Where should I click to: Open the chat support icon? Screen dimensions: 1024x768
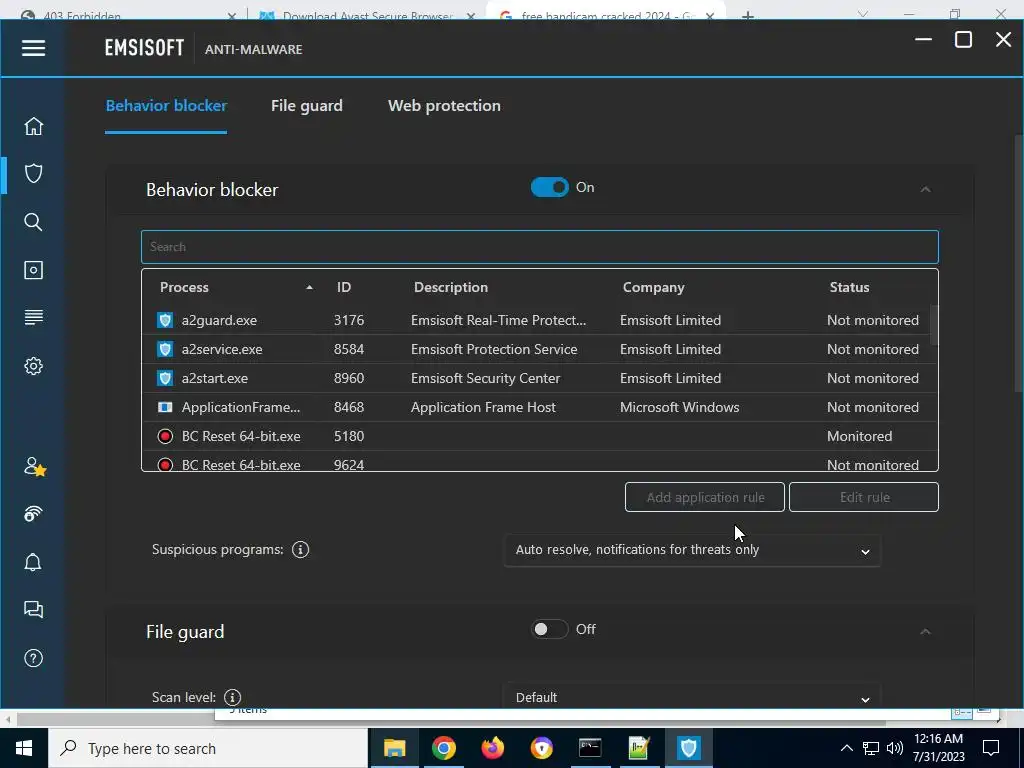pos(33,610)
